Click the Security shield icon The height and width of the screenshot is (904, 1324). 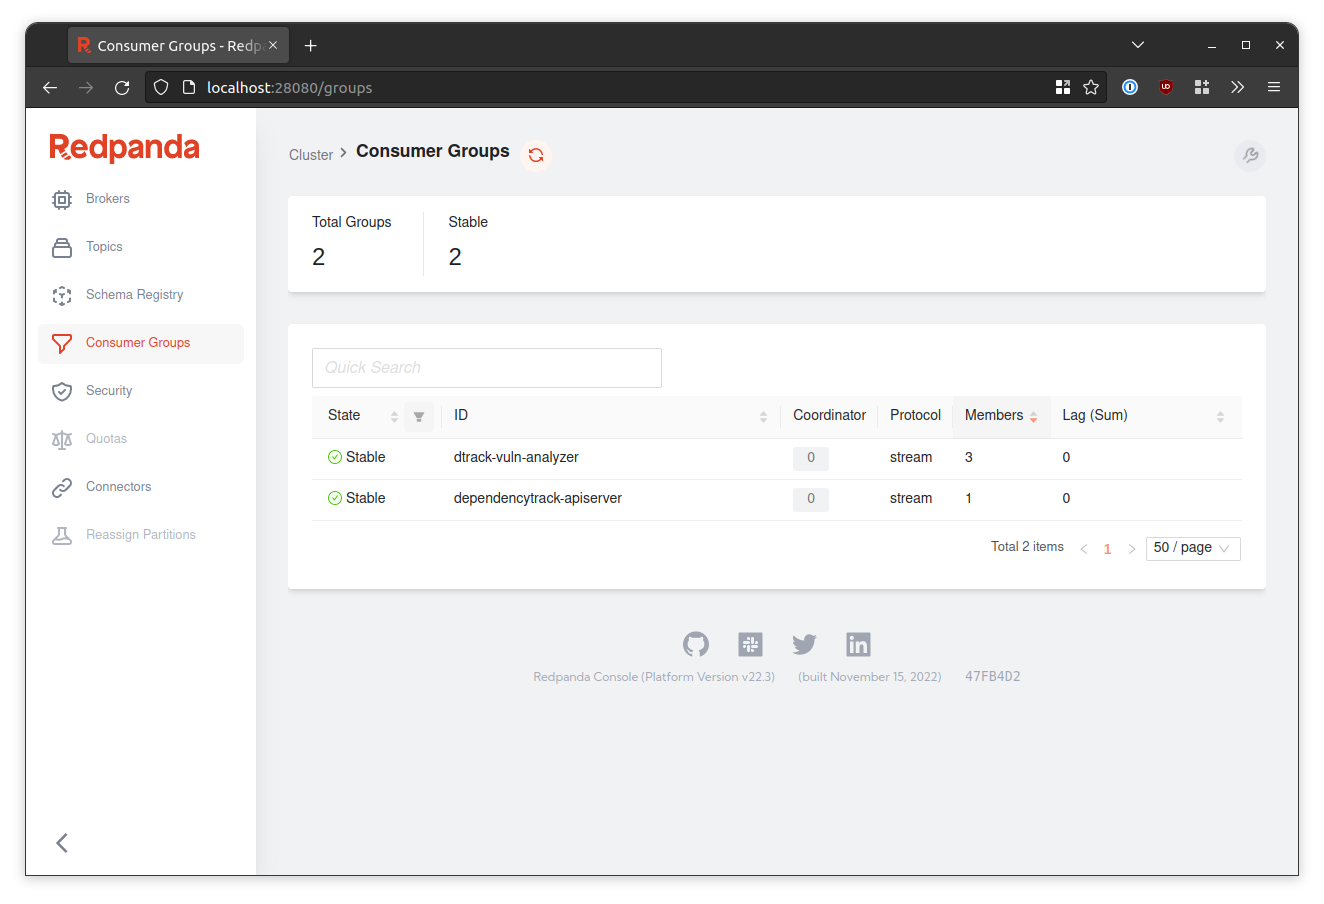tap(62, 392)
